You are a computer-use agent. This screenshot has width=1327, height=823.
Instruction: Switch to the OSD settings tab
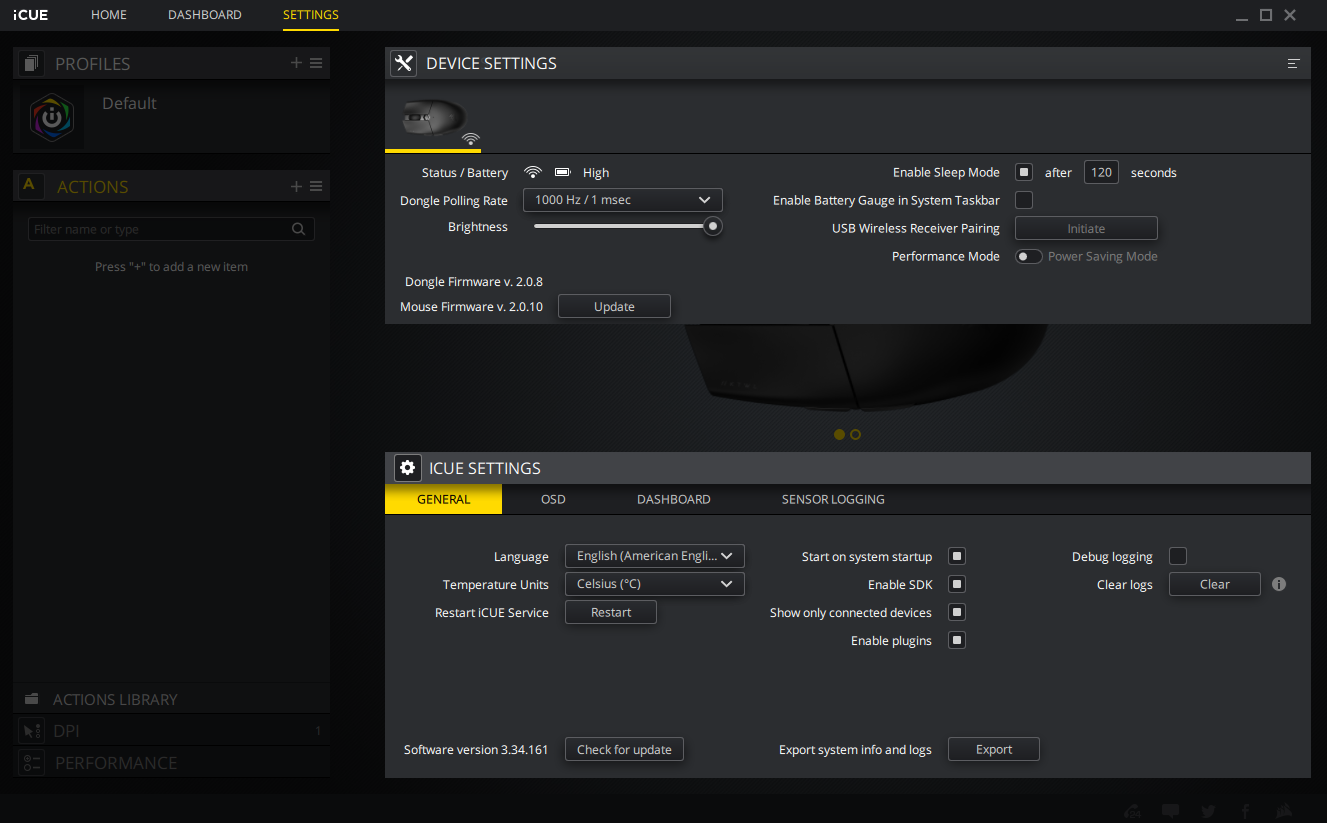click(x=553, y=499)
